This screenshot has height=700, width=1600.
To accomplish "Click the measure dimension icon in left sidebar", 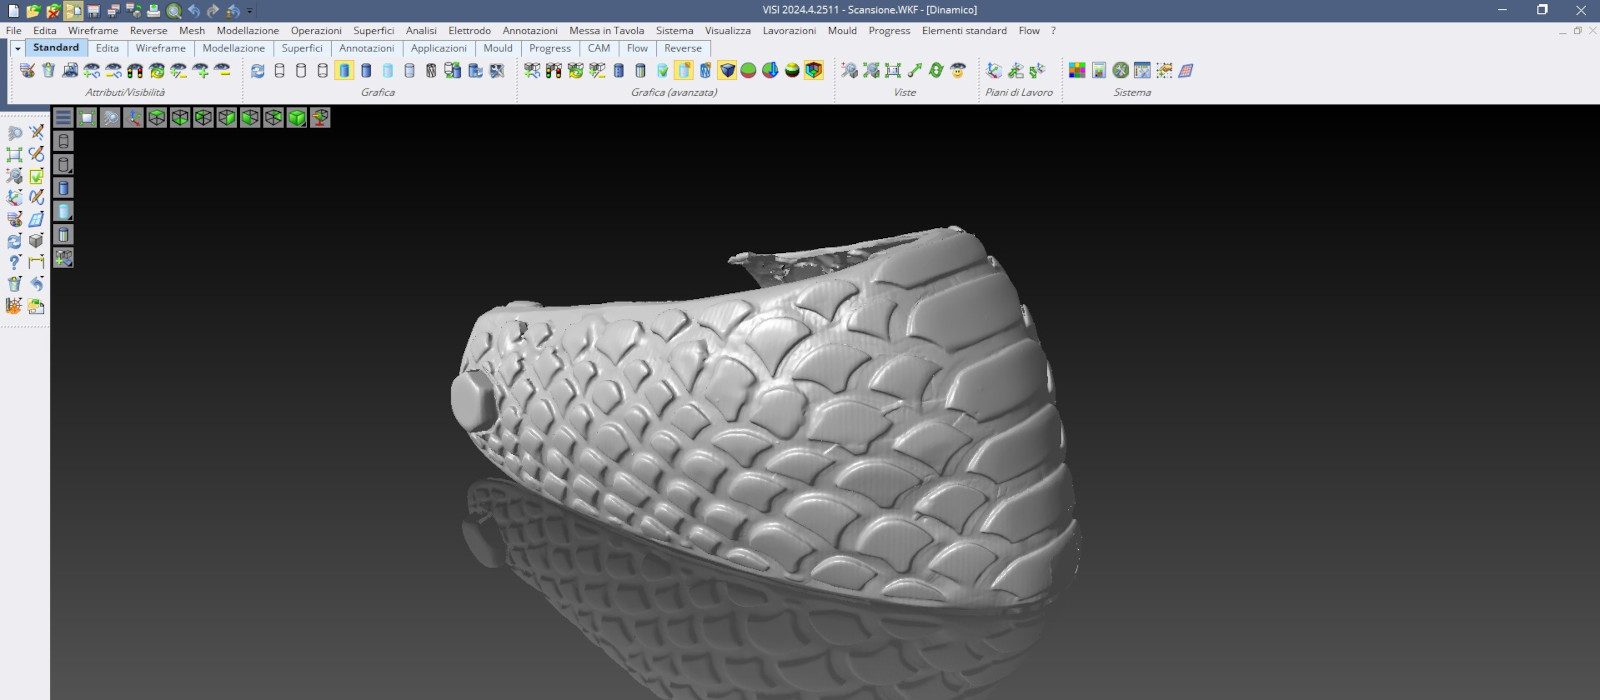I will pos(36,262).
